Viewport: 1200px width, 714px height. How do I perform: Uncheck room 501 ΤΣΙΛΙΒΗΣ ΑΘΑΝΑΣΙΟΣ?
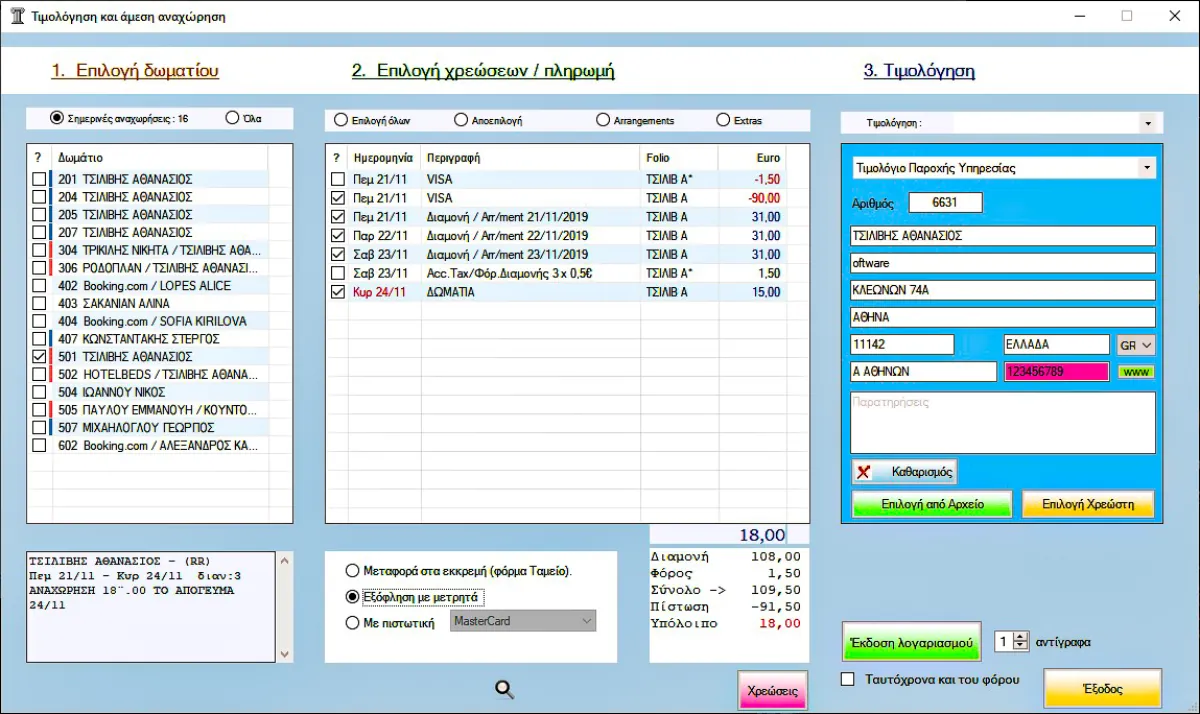tap(39, 357)
